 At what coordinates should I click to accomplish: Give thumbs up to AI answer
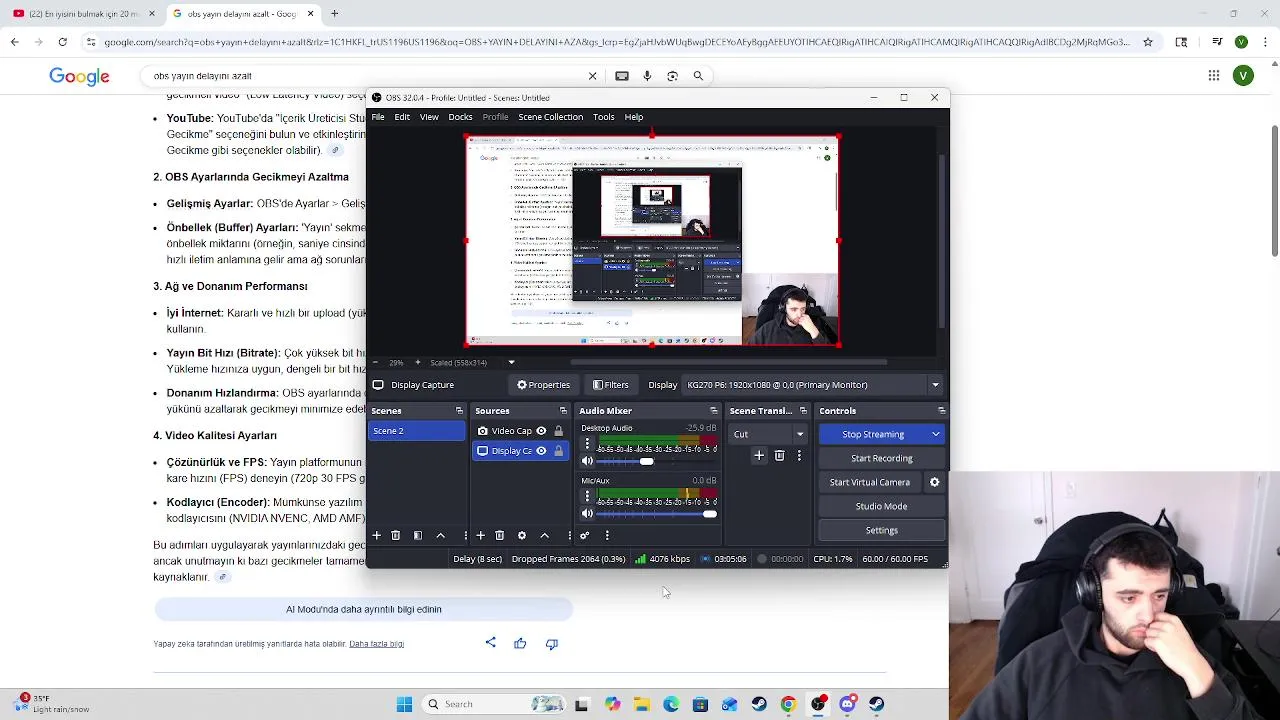520,643
